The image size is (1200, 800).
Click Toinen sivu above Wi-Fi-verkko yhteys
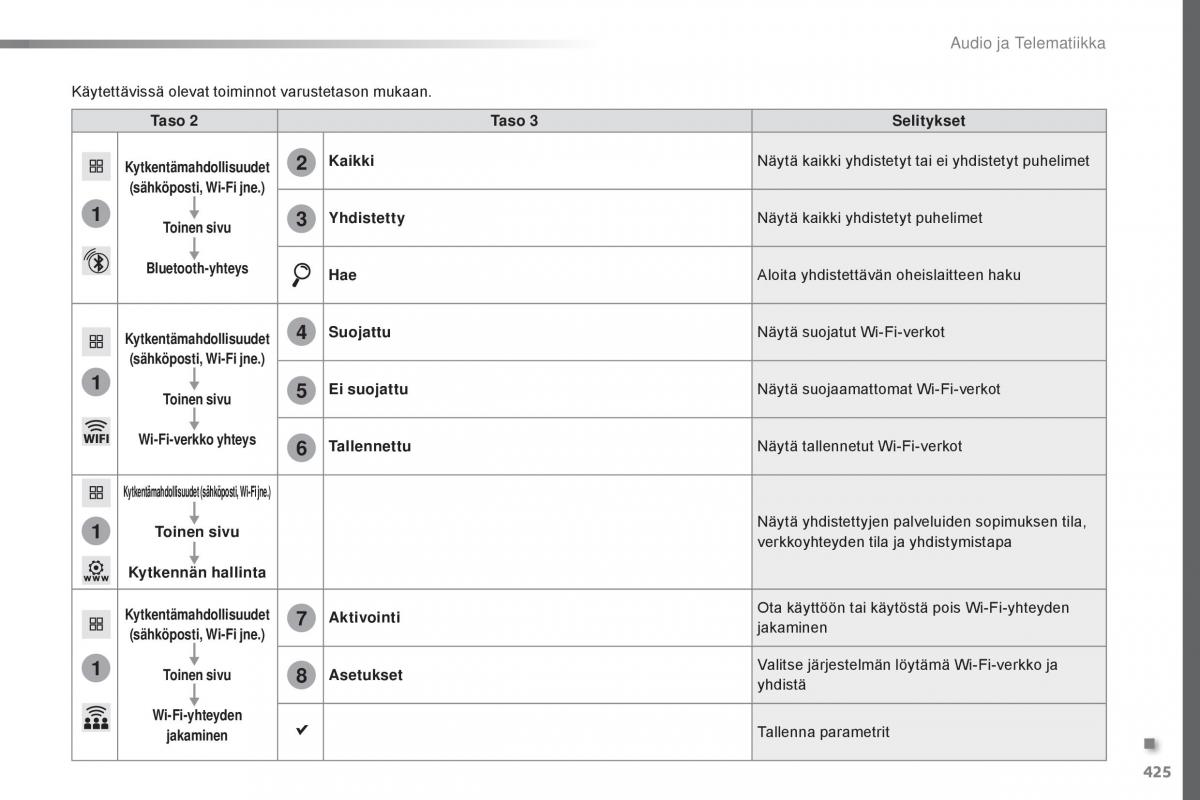click(197, 399)
